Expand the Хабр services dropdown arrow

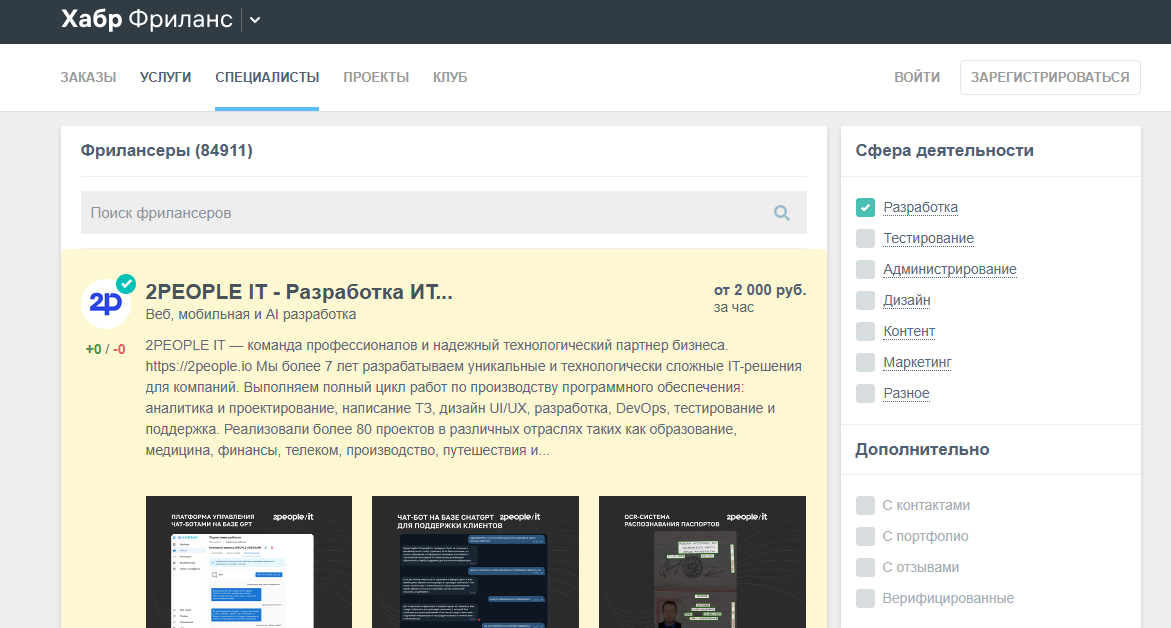[254, 20]
